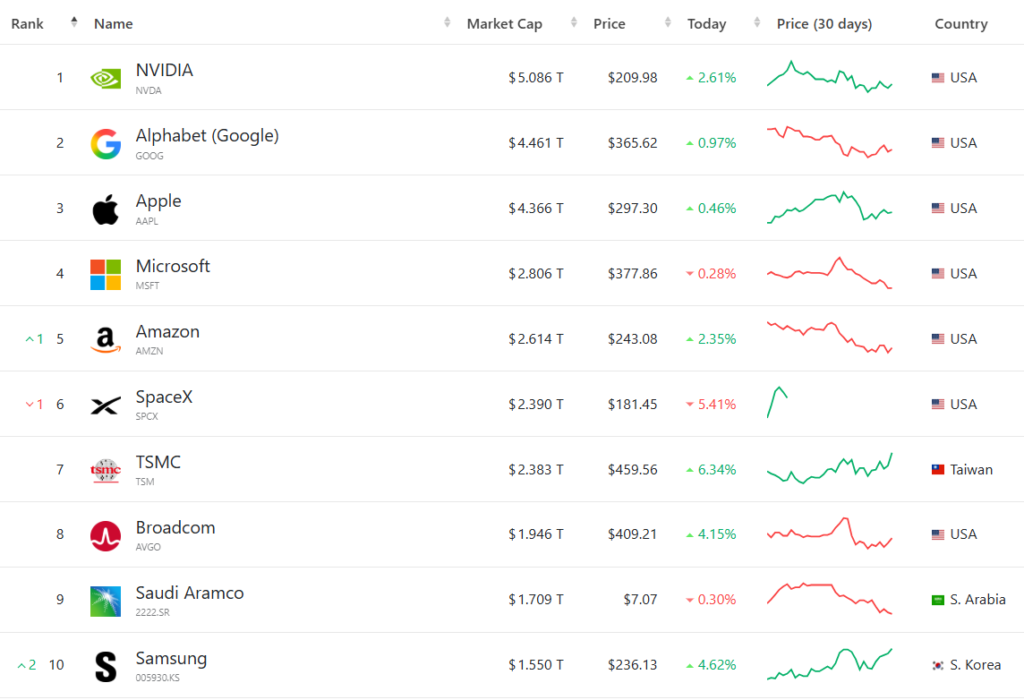The image size is (1024, 700).
Task: Click the Google G logo icon
Action: click(x=105, y=144)
